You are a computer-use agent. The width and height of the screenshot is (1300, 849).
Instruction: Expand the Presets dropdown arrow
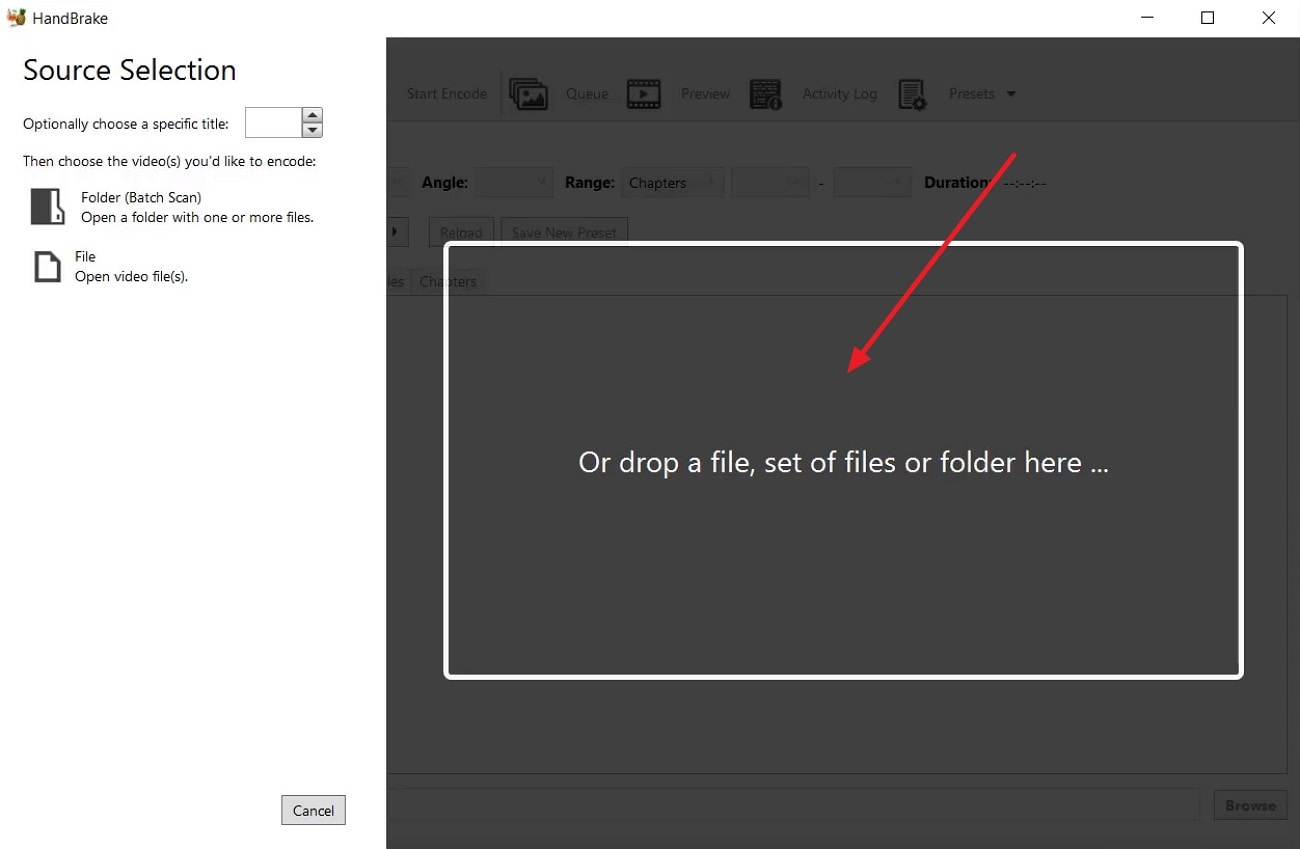click(1011, 93)
